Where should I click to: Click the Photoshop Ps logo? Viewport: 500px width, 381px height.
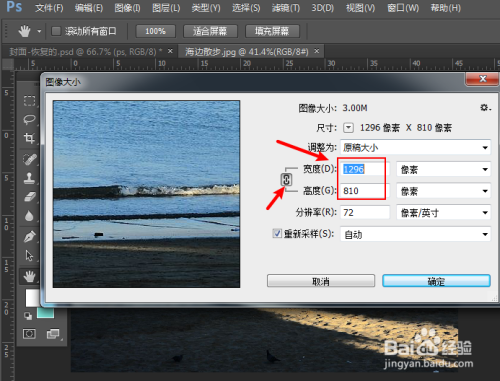point(14,7)
